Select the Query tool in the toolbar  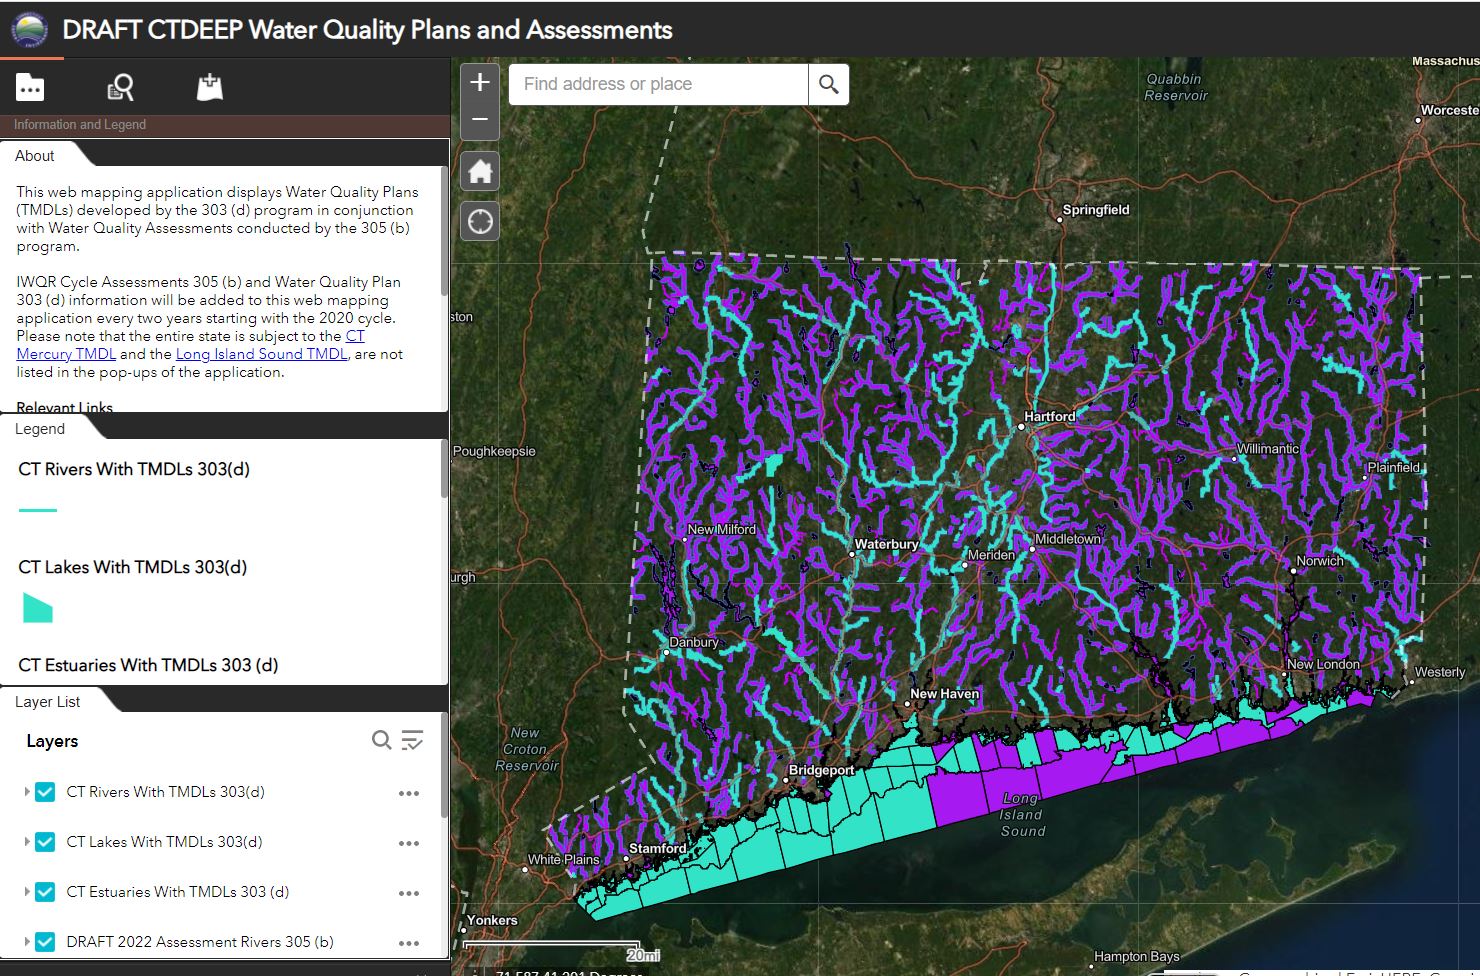[120, 87]
